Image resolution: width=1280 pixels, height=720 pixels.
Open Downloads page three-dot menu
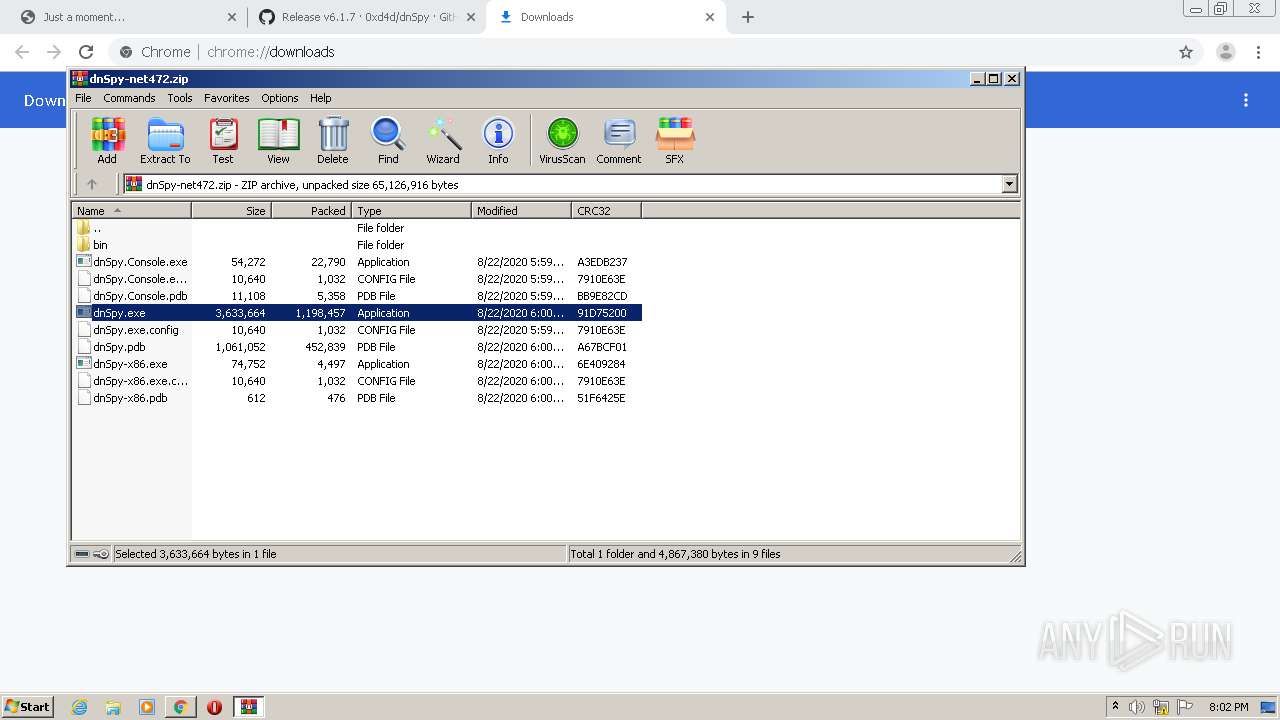(x=1246, y=100)
